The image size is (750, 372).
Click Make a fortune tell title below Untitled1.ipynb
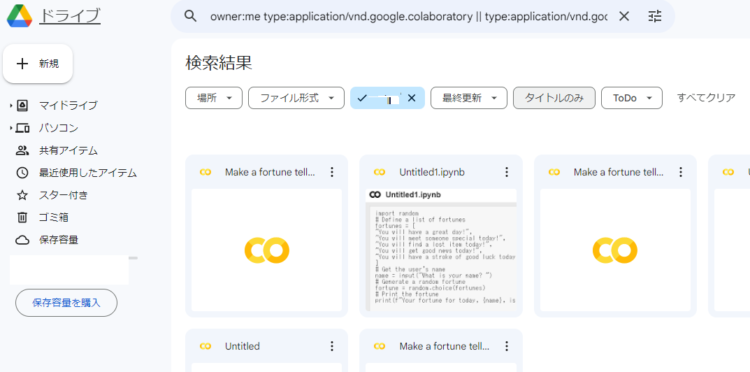(x=444, y=346)
